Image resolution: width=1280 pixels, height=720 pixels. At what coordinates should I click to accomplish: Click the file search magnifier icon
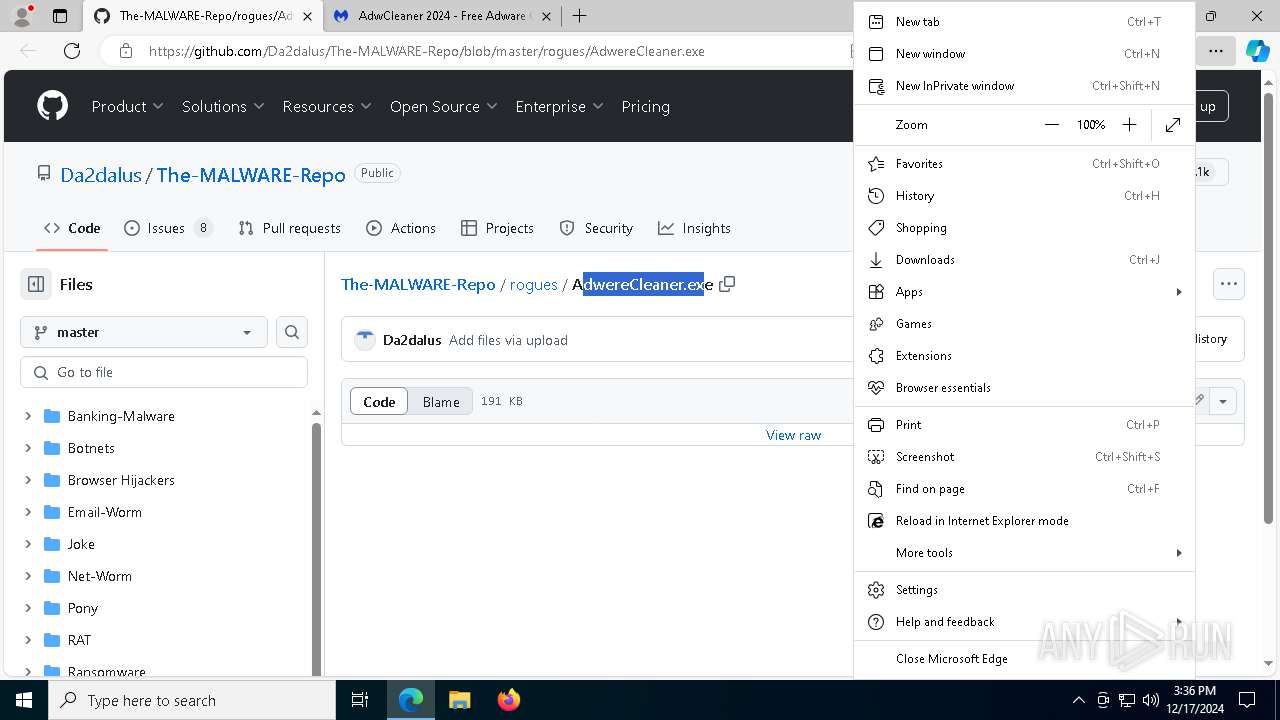(x=292, y=332)
